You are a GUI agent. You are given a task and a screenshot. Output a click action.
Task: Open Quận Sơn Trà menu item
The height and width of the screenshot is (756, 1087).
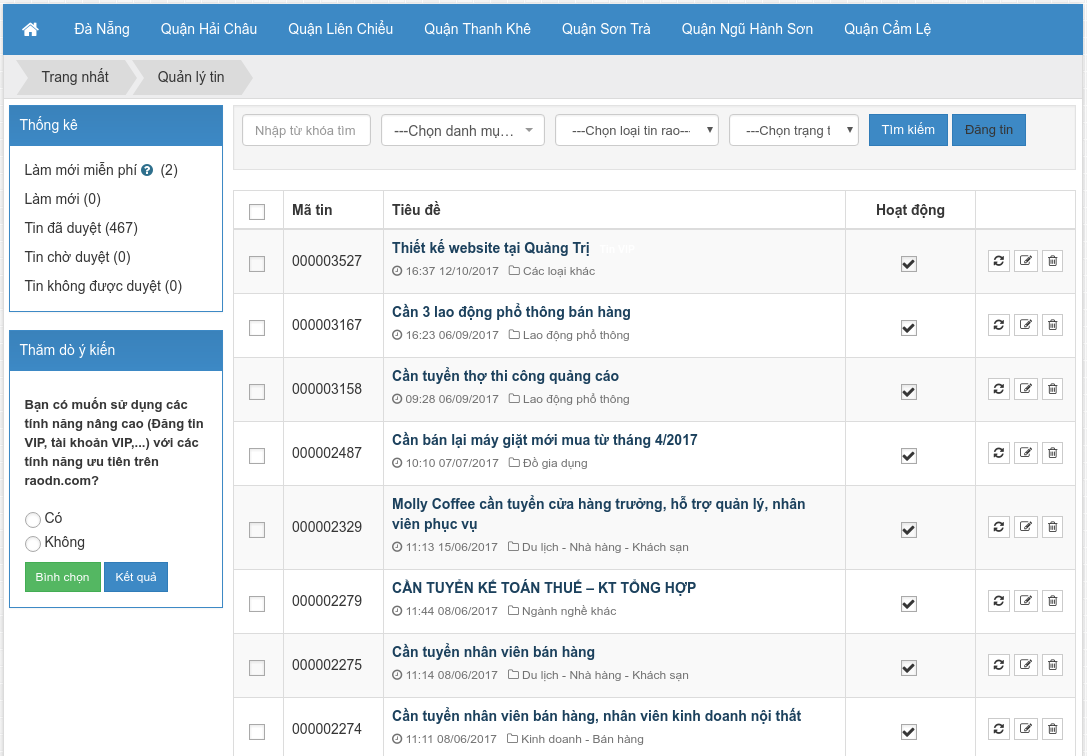tap(607, 29)
